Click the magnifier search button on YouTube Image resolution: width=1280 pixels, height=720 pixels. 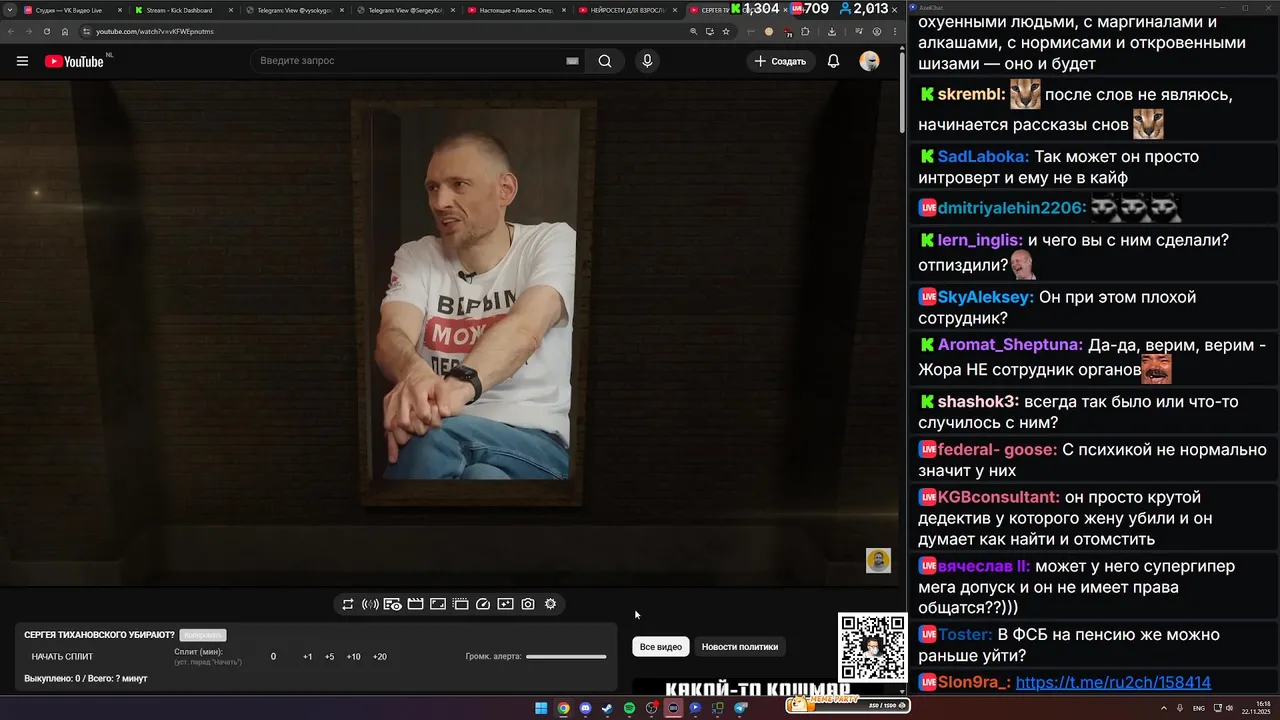tap(605, 61)
